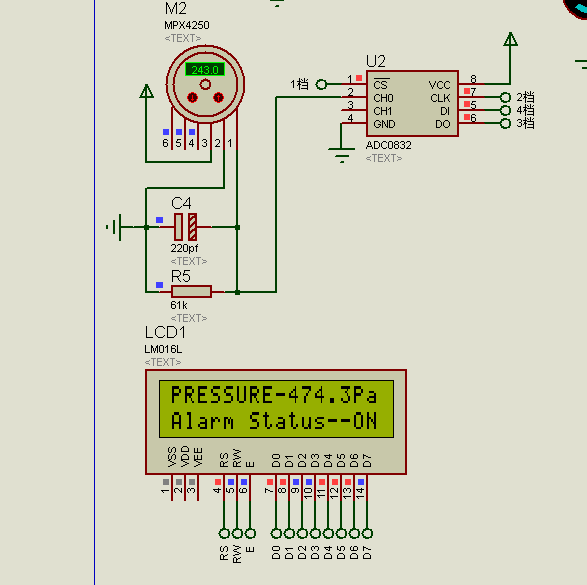
Task: Click the 220pf capacitor value label
Action: [184, 248]
